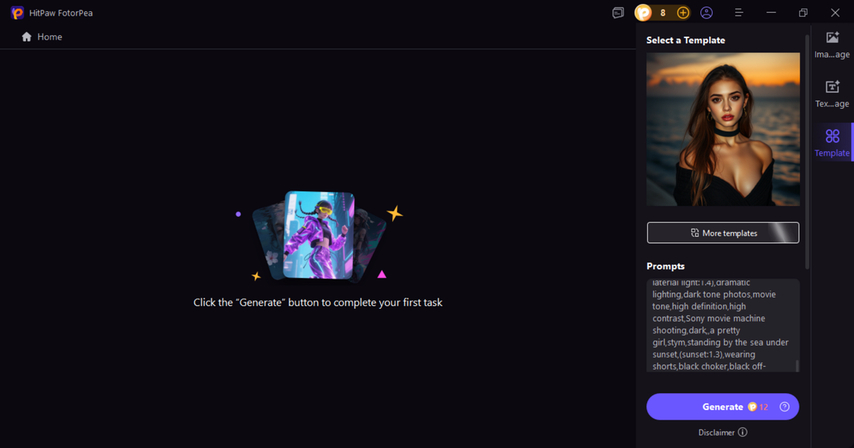Click the Prompts text box scrollbar
Screen dimensions: 854x448
[797, 365]
